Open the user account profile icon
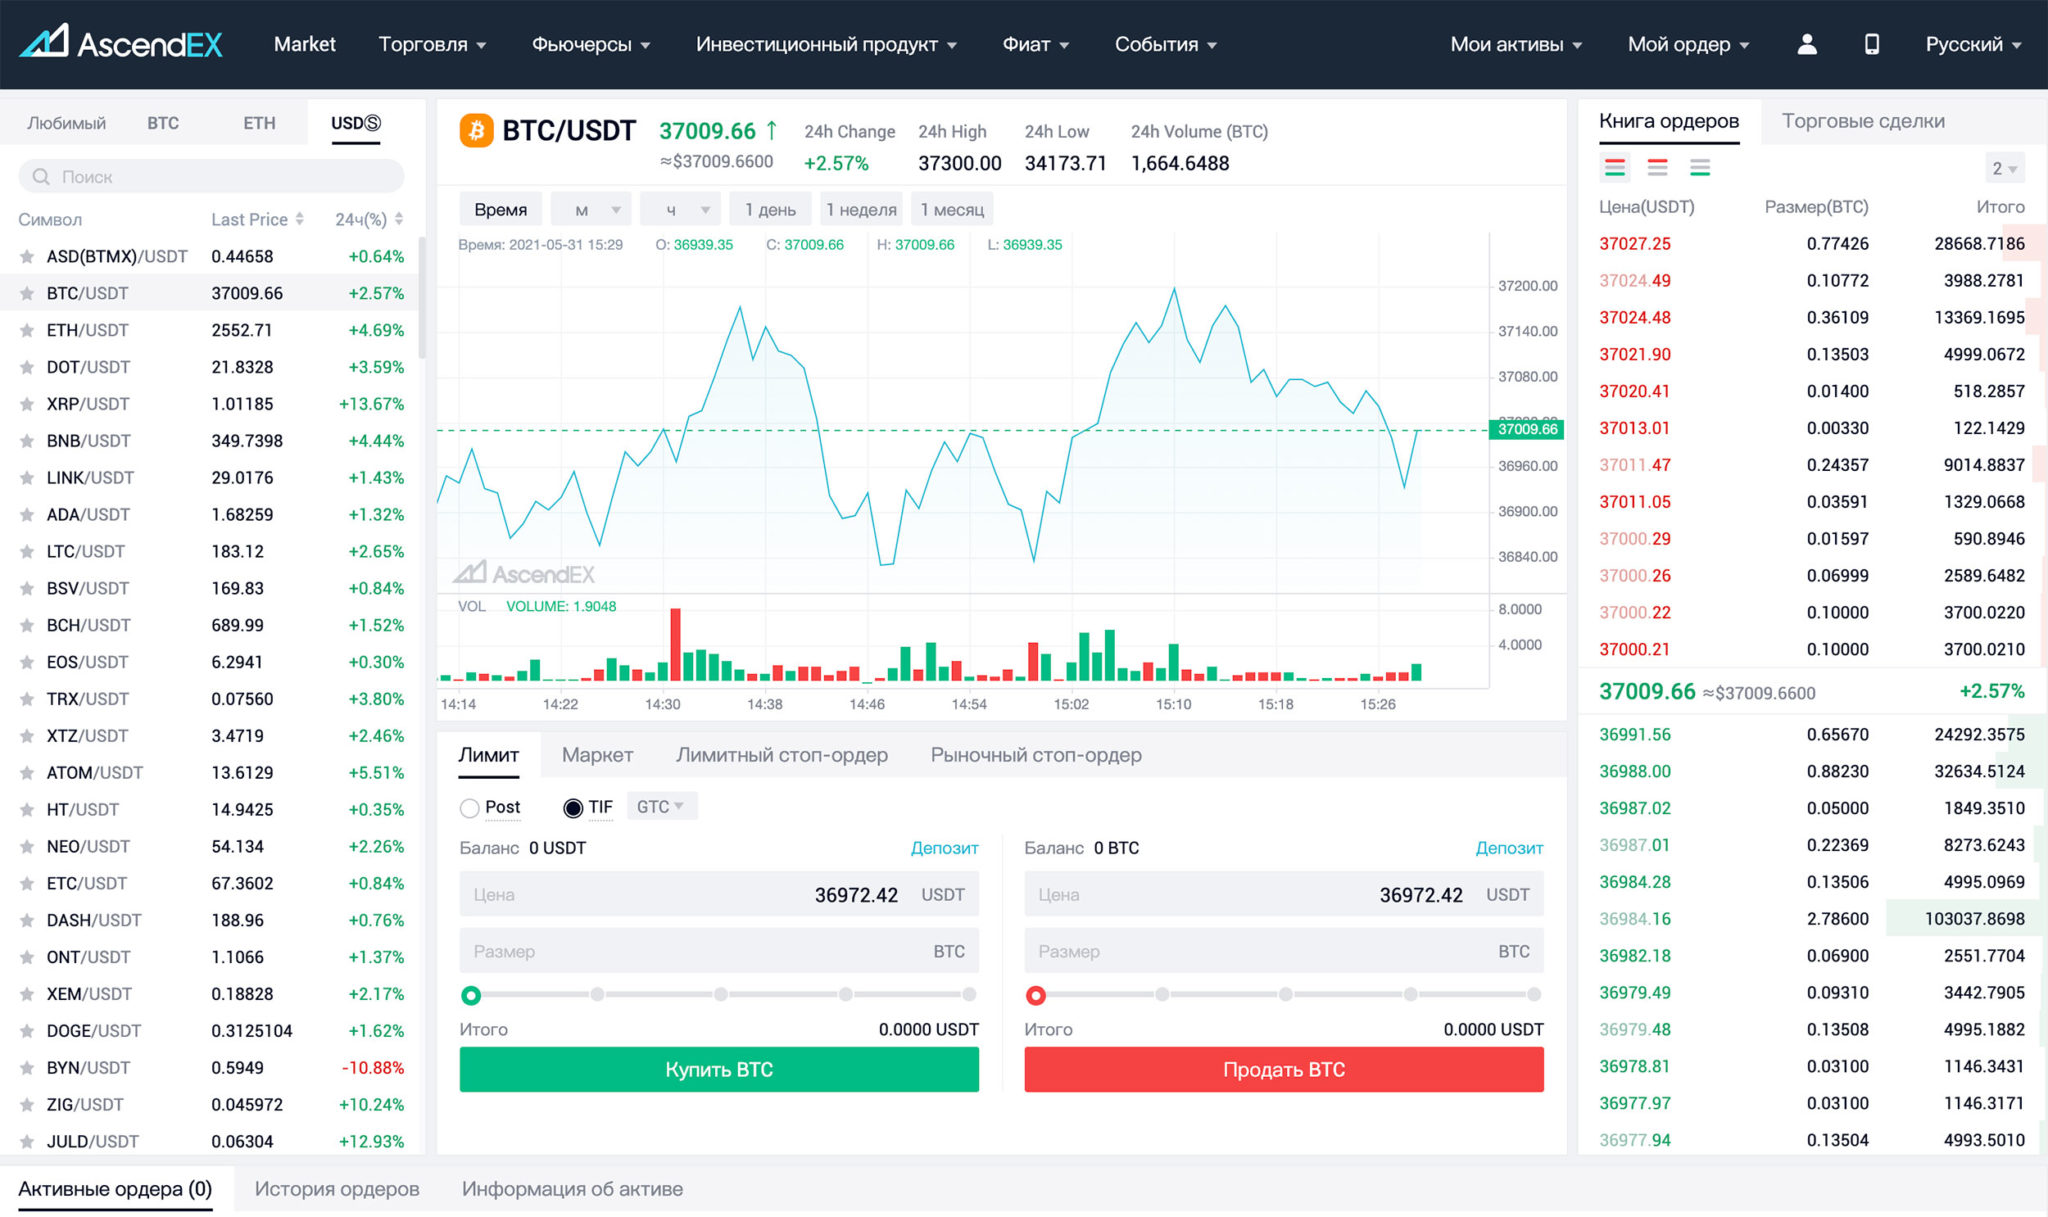Viewport: 2048px width, 1217px height. coord(1806,44)
